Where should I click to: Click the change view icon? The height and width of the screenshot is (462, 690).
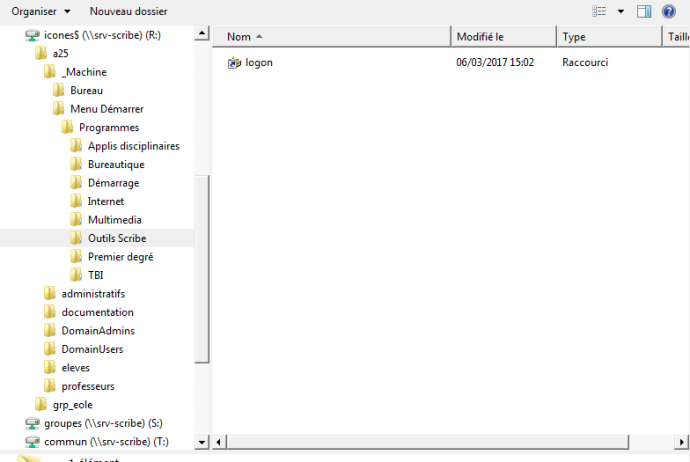(600, 11)
